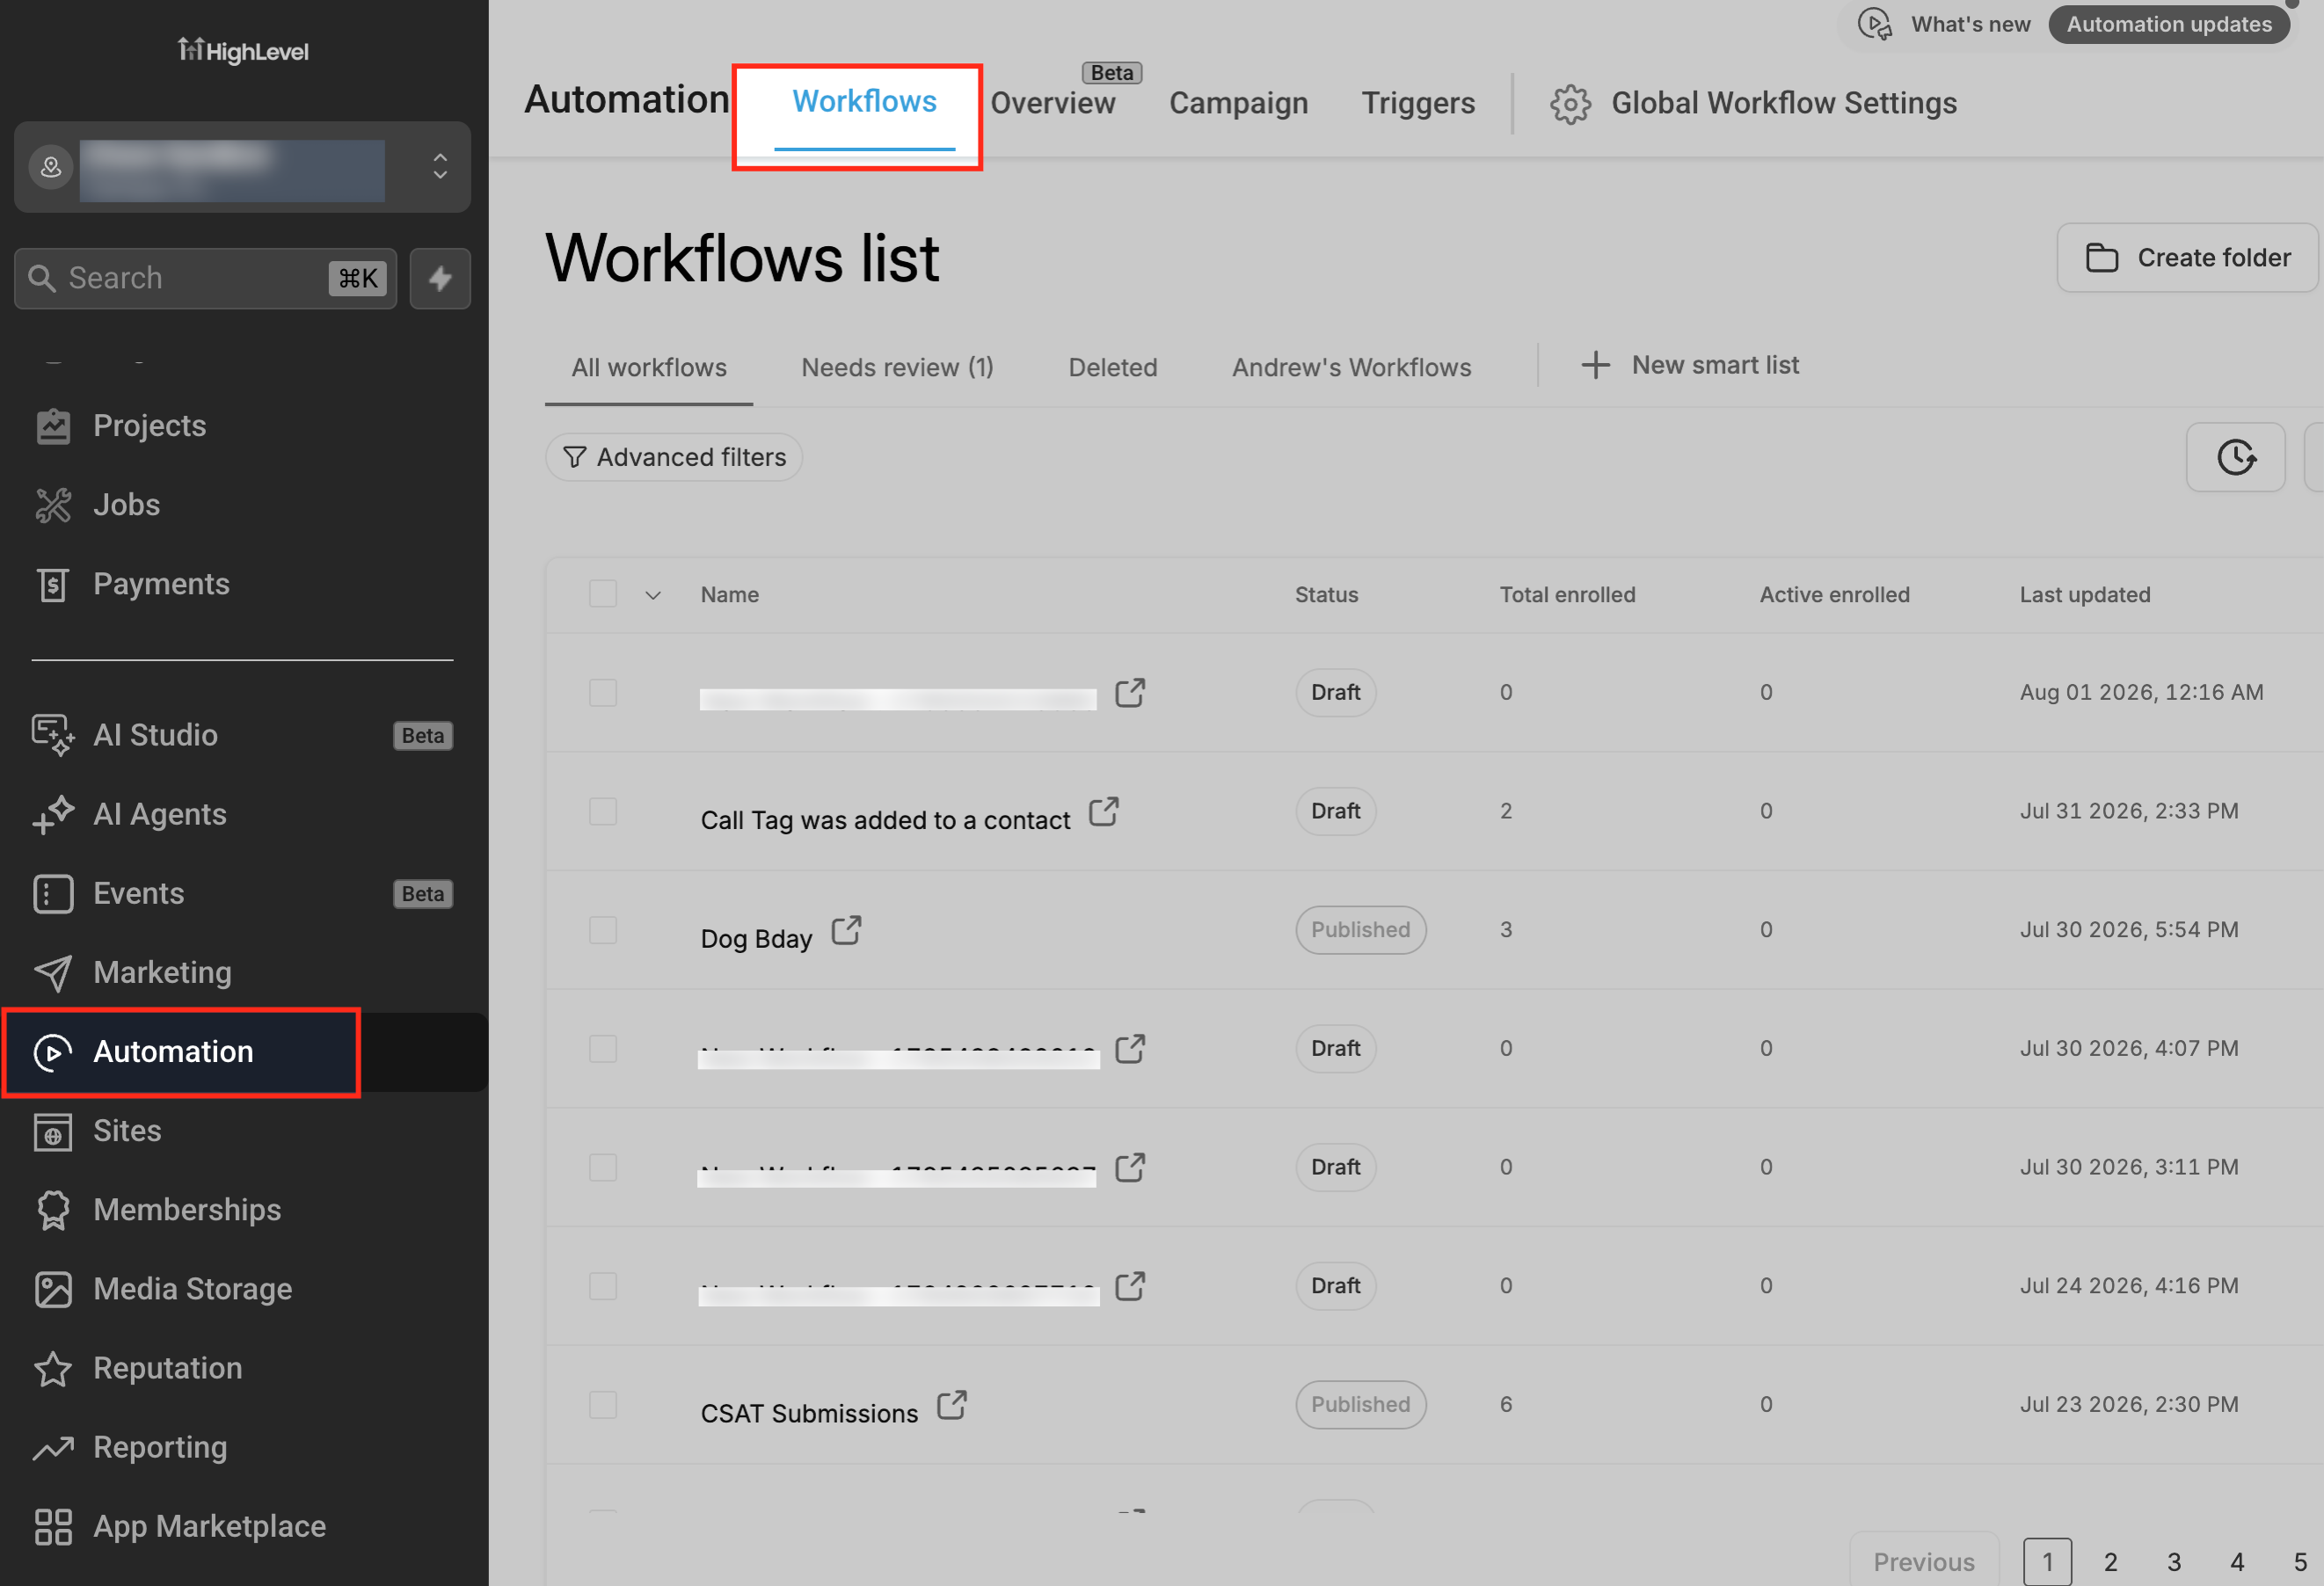2324x1586 pixels.
Task: Click the What's new video icon
Action: click(x=1874, y=24)
